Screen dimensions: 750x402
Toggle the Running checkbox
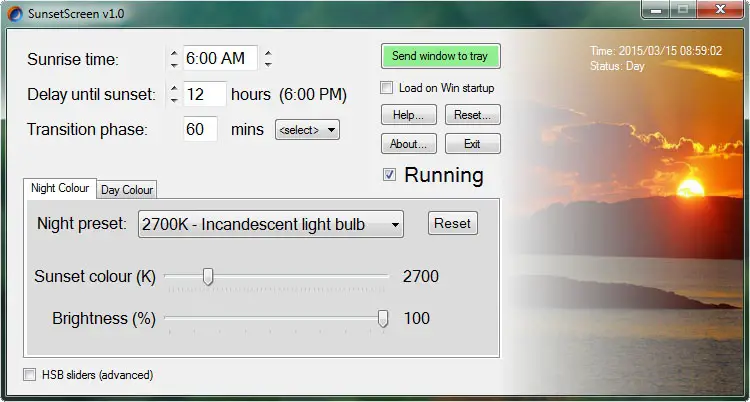389,175
